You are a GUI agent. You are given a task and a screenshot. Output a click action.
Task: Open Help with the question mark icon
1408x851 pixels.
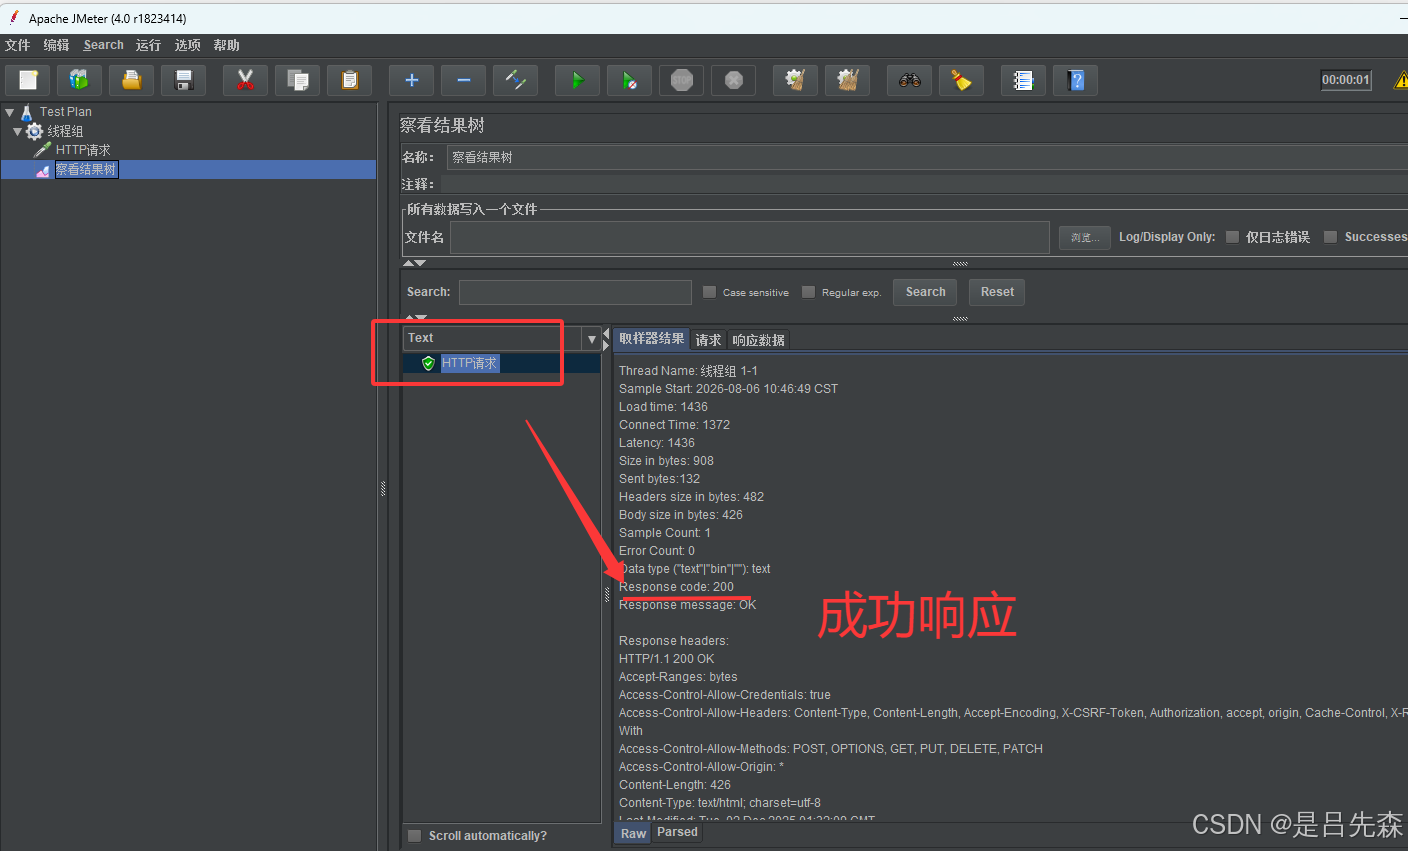click(x=1076, y=80)
